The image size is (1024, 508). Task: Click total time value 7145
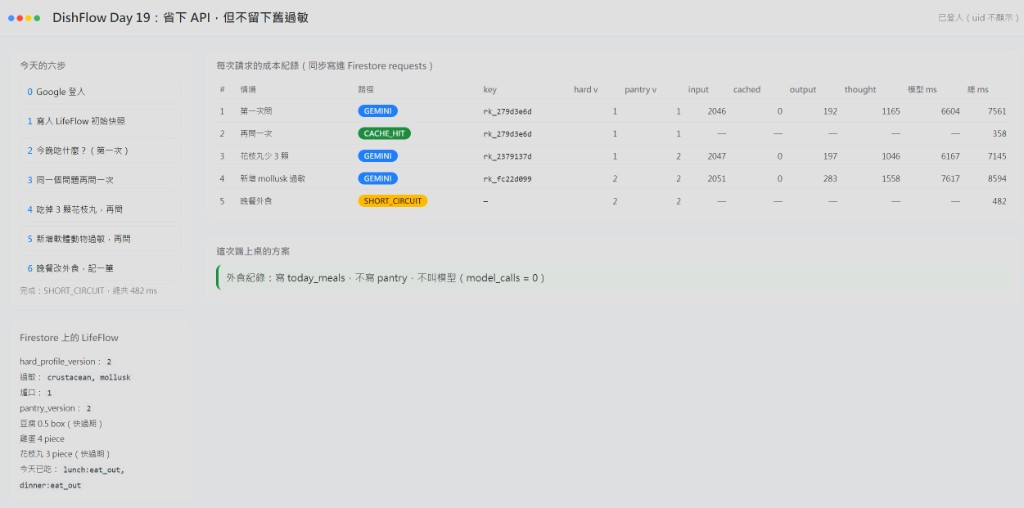[997, 156]
